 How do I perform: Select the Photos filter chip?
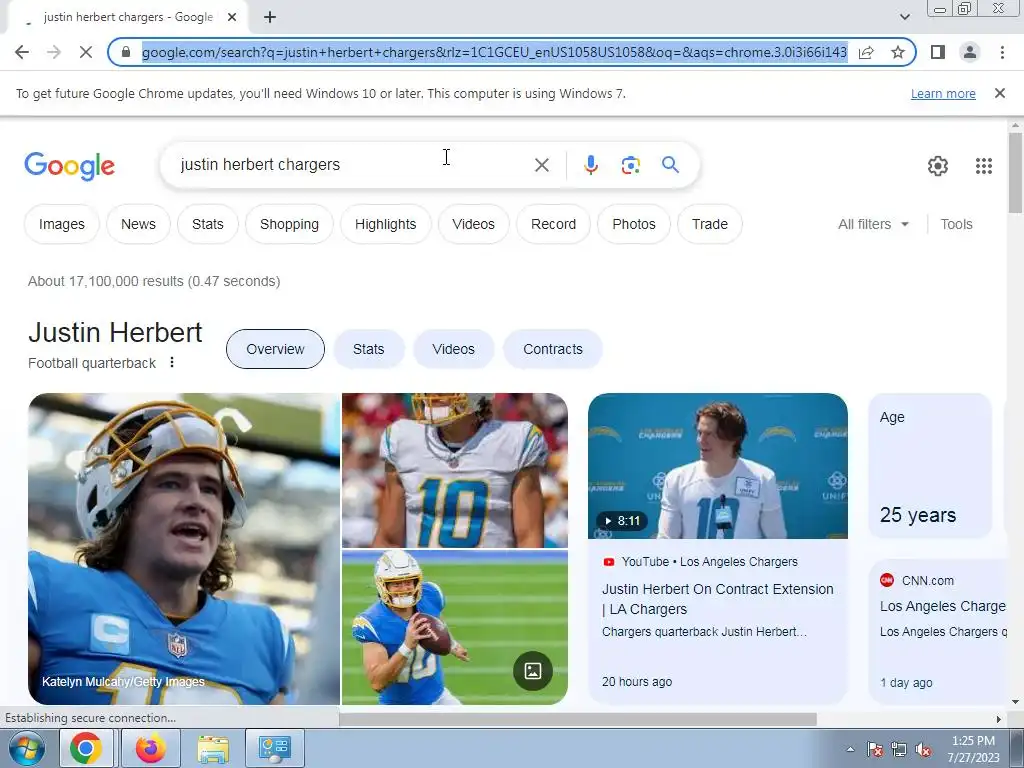[633, 224]
